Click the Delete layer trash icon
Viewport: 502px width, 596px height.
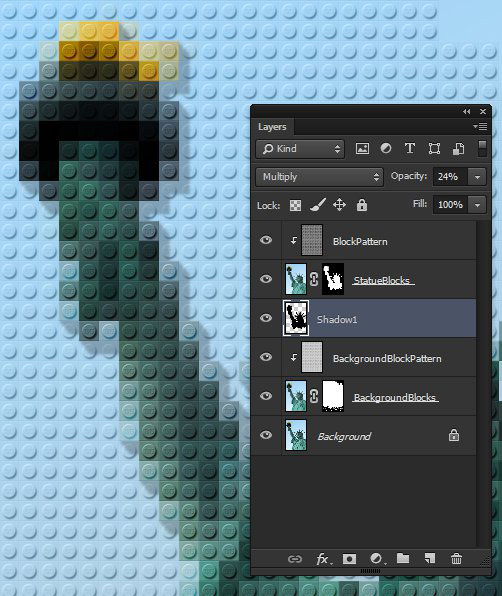pyautogui.click(x=456, y=559)
